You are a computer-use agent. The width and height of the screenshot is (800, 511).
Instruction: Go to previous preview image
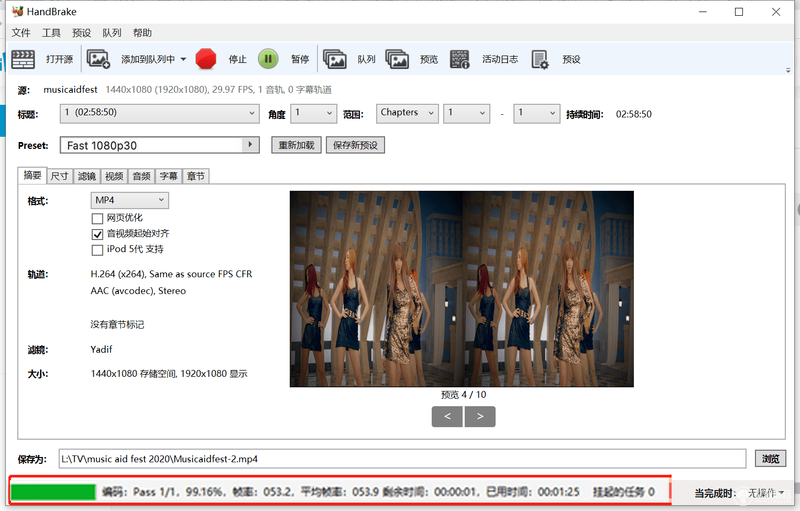[447, 417]
